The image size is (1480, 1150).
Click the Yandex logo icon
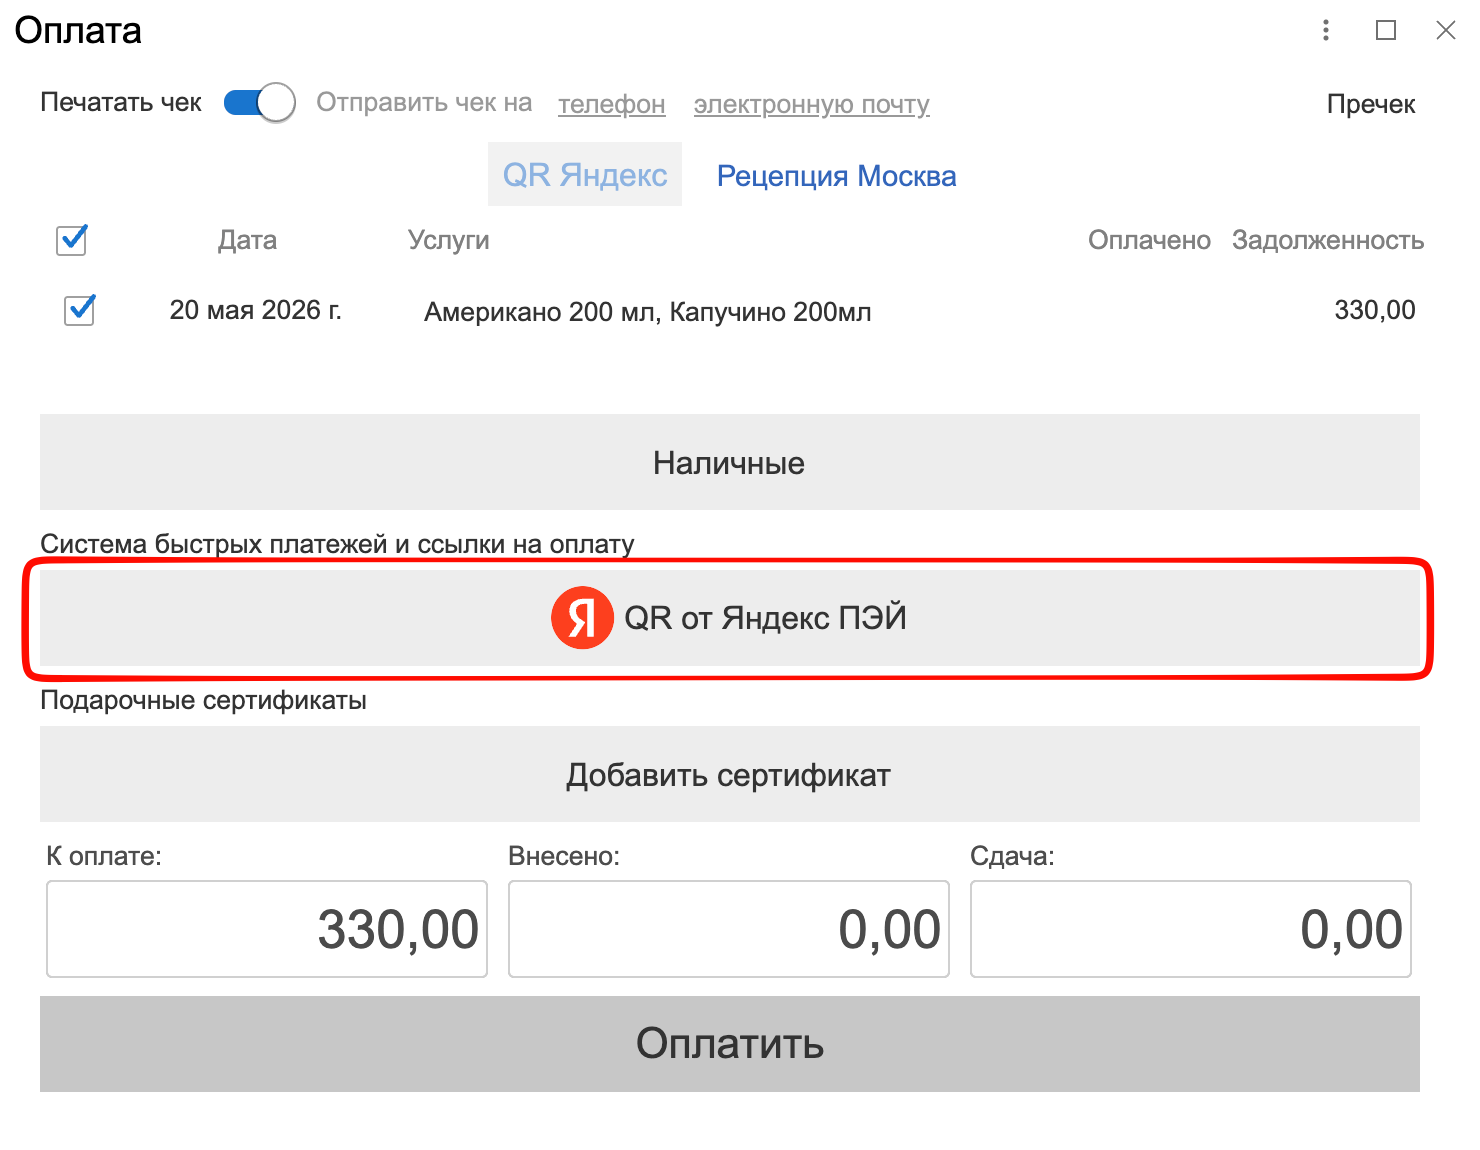[x=582, y=618]
